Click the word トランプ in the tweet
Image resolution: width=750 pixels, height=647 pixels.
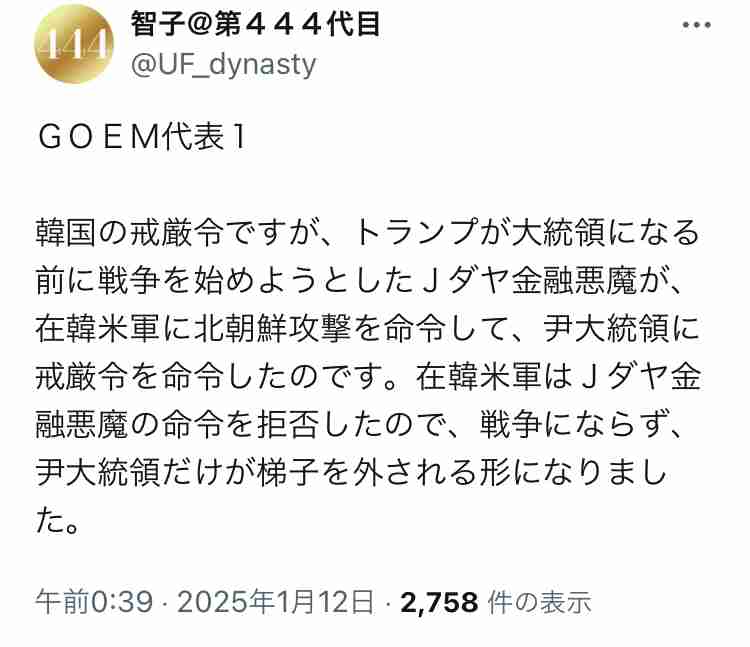pos(416,232)
